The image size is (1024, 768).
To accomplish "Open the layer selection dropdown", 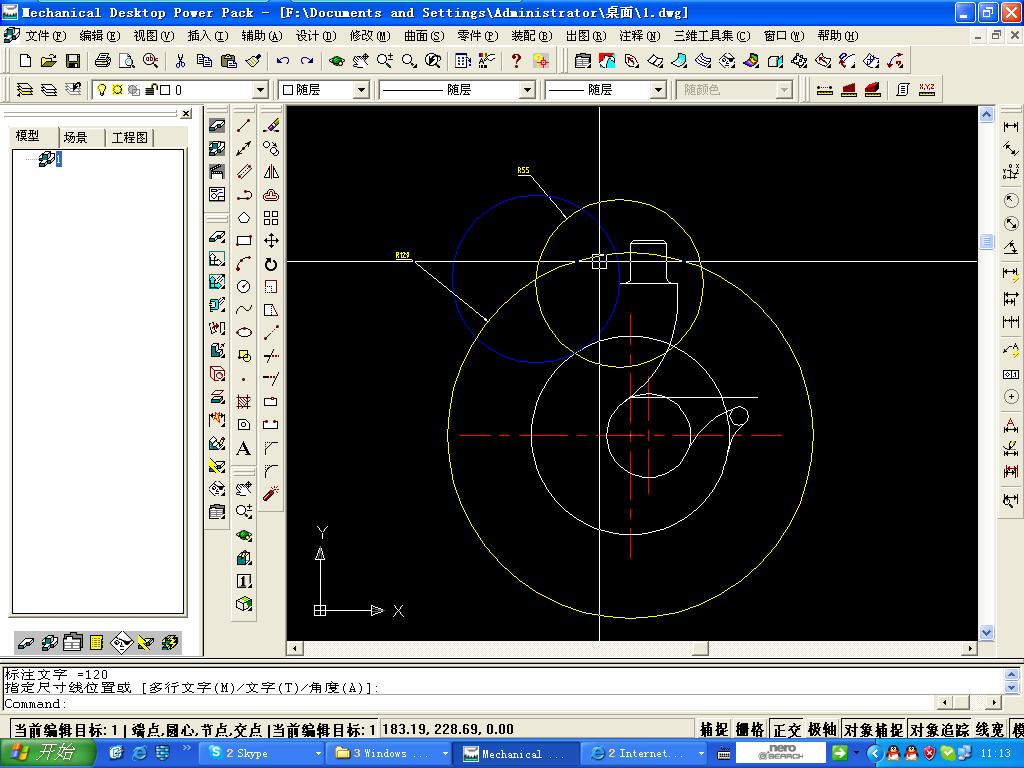I will [x=260, y=90].
